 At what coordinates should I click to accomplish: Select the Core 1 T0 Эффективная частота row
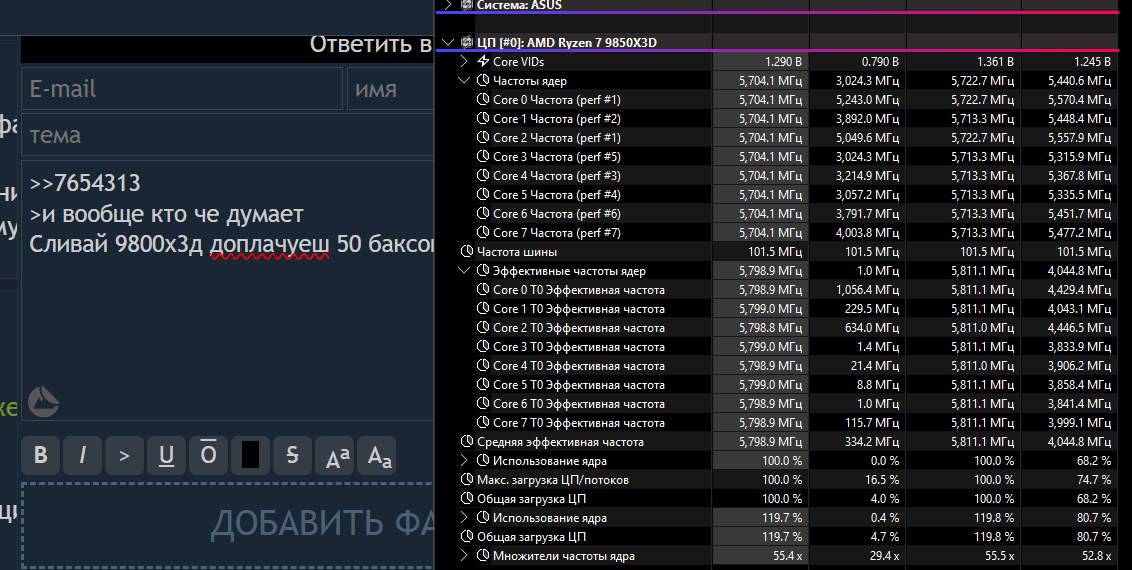click(x=778, y=309)
